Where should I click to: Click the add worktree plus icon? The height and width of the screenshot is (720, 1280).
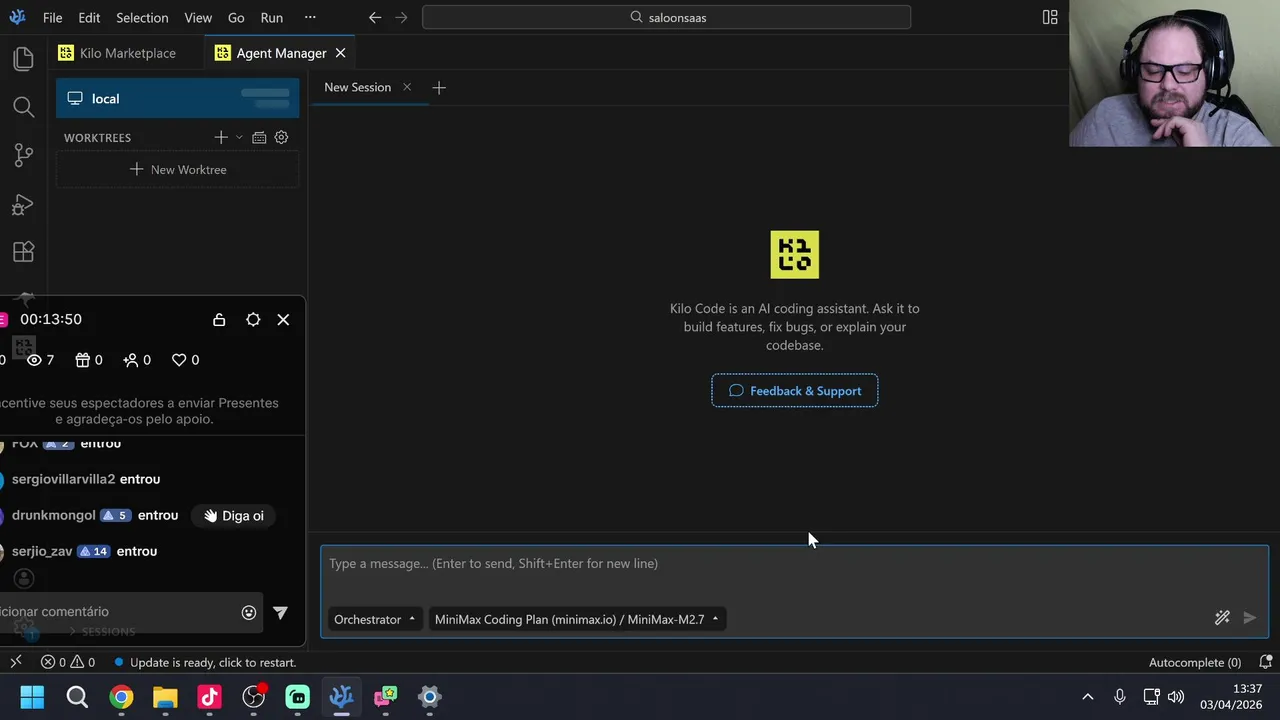click(221, 137)
